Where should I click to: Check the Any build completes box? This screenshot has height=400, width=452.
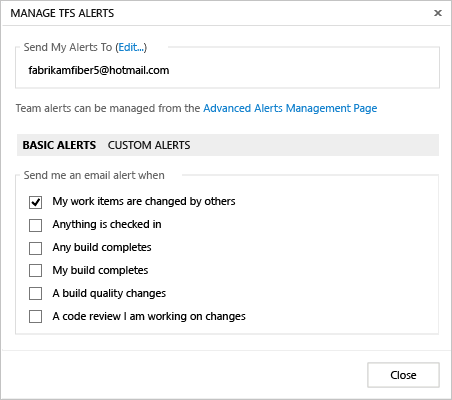(35, 248)
